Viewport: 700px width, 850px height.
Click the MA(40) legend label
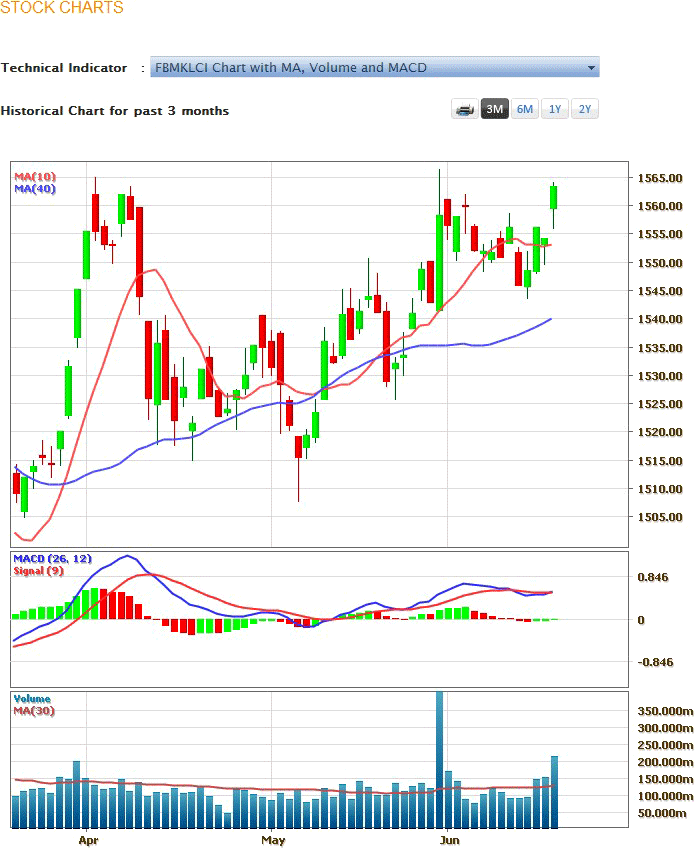coord(32,189)
